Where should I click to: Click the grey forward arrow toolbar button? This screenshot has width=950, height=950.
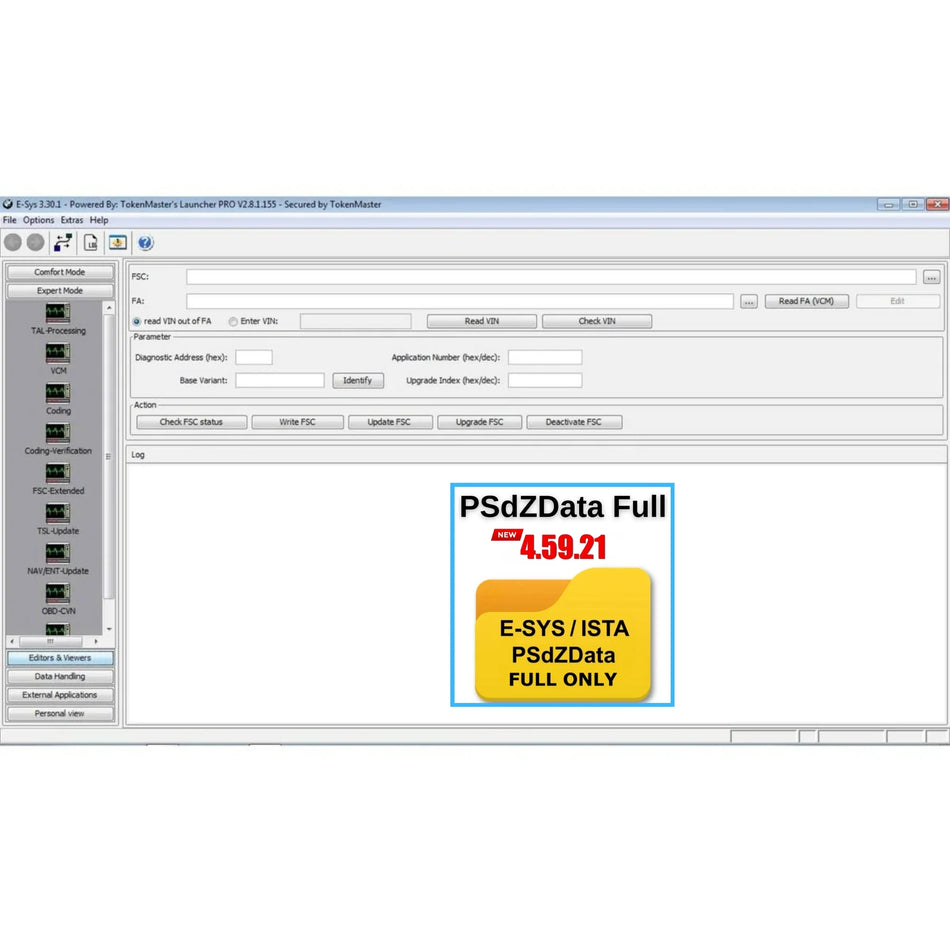[x=36, y=242]
